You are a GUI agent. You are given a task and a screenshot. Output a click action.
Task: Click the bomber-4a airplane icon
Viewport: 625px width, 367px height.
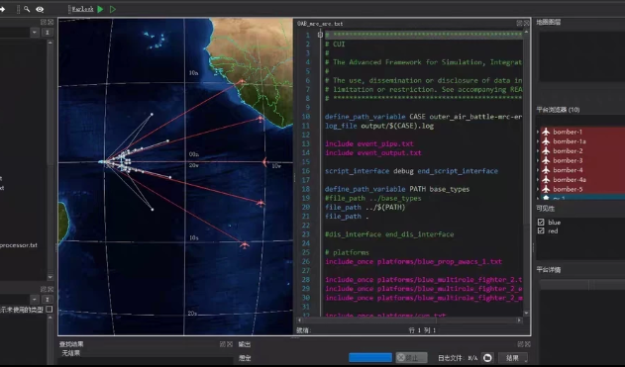[546, 180]
